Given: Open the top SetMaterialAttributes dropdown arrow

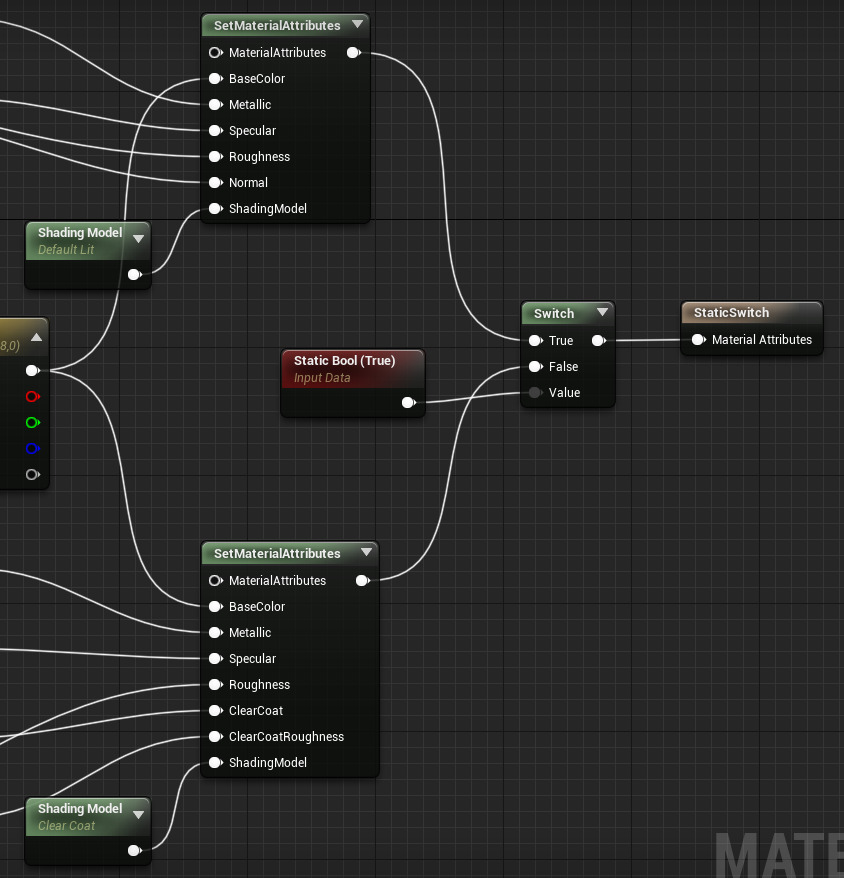Looking at the screenshot, I should tap(357, 25).
